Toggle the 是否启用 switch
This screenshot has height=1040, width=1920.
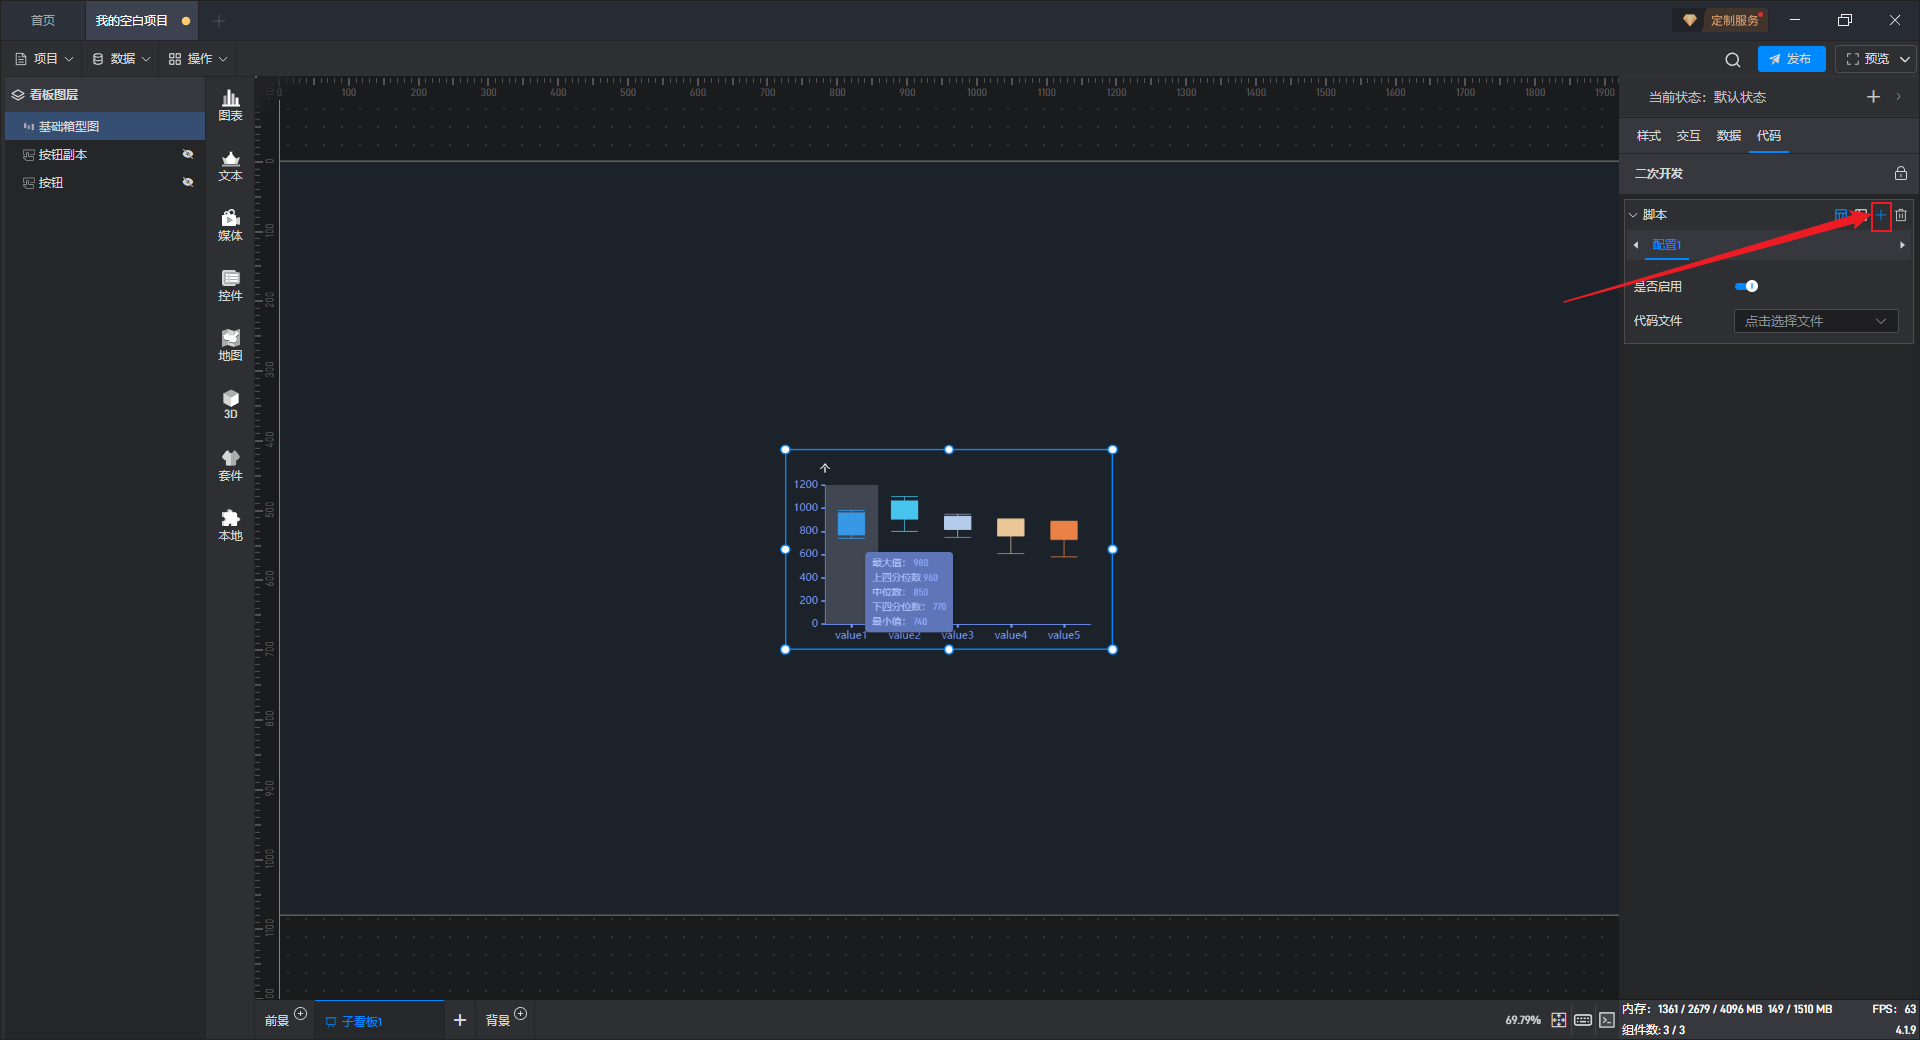click(1746, 287)
